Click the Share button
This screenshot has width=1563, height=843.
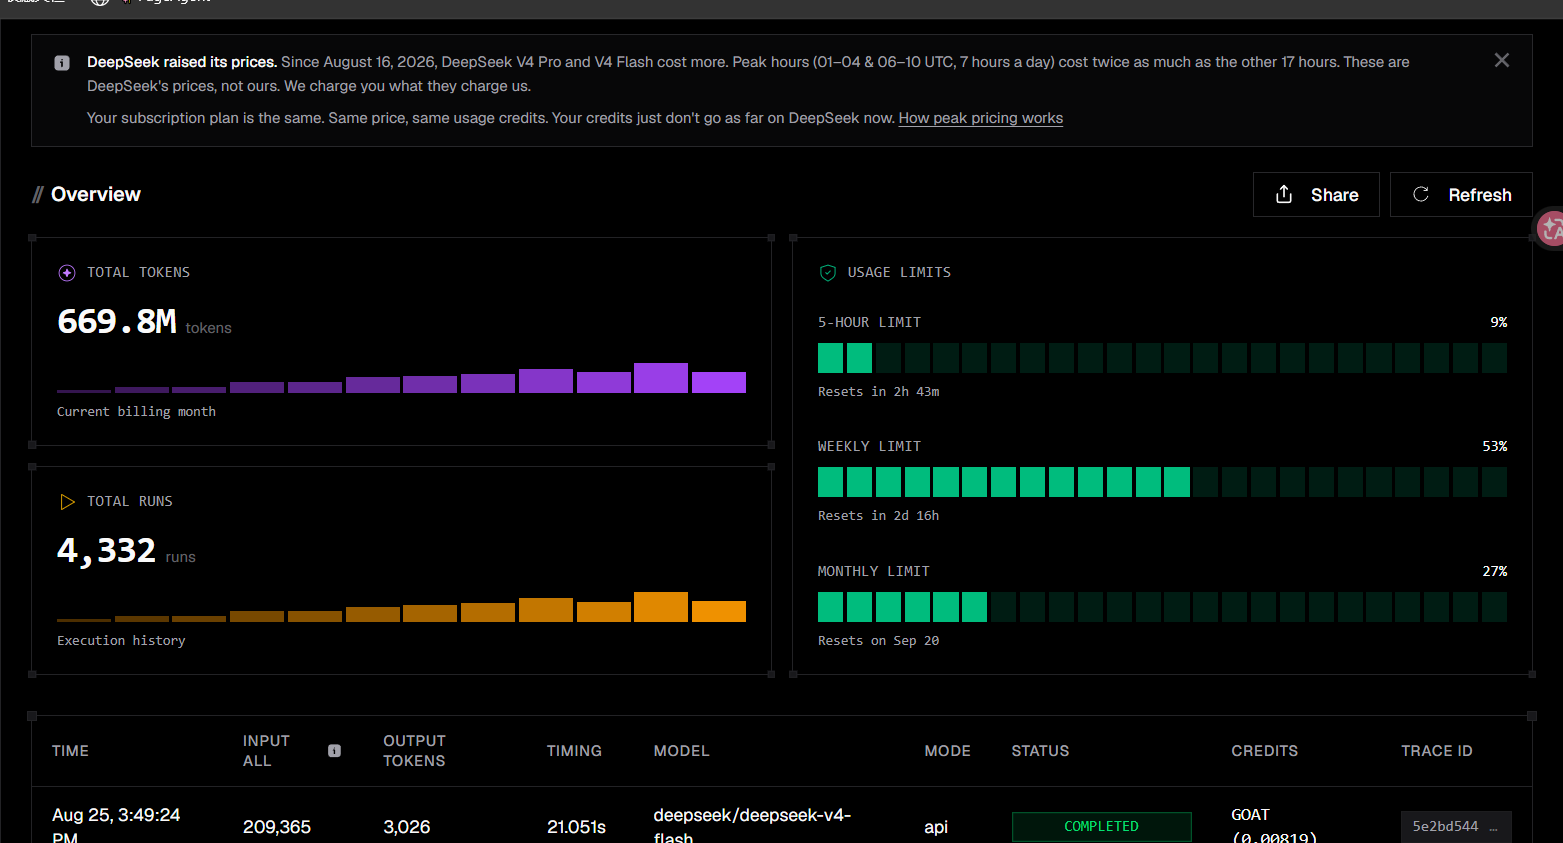[x=1316, y=194]
